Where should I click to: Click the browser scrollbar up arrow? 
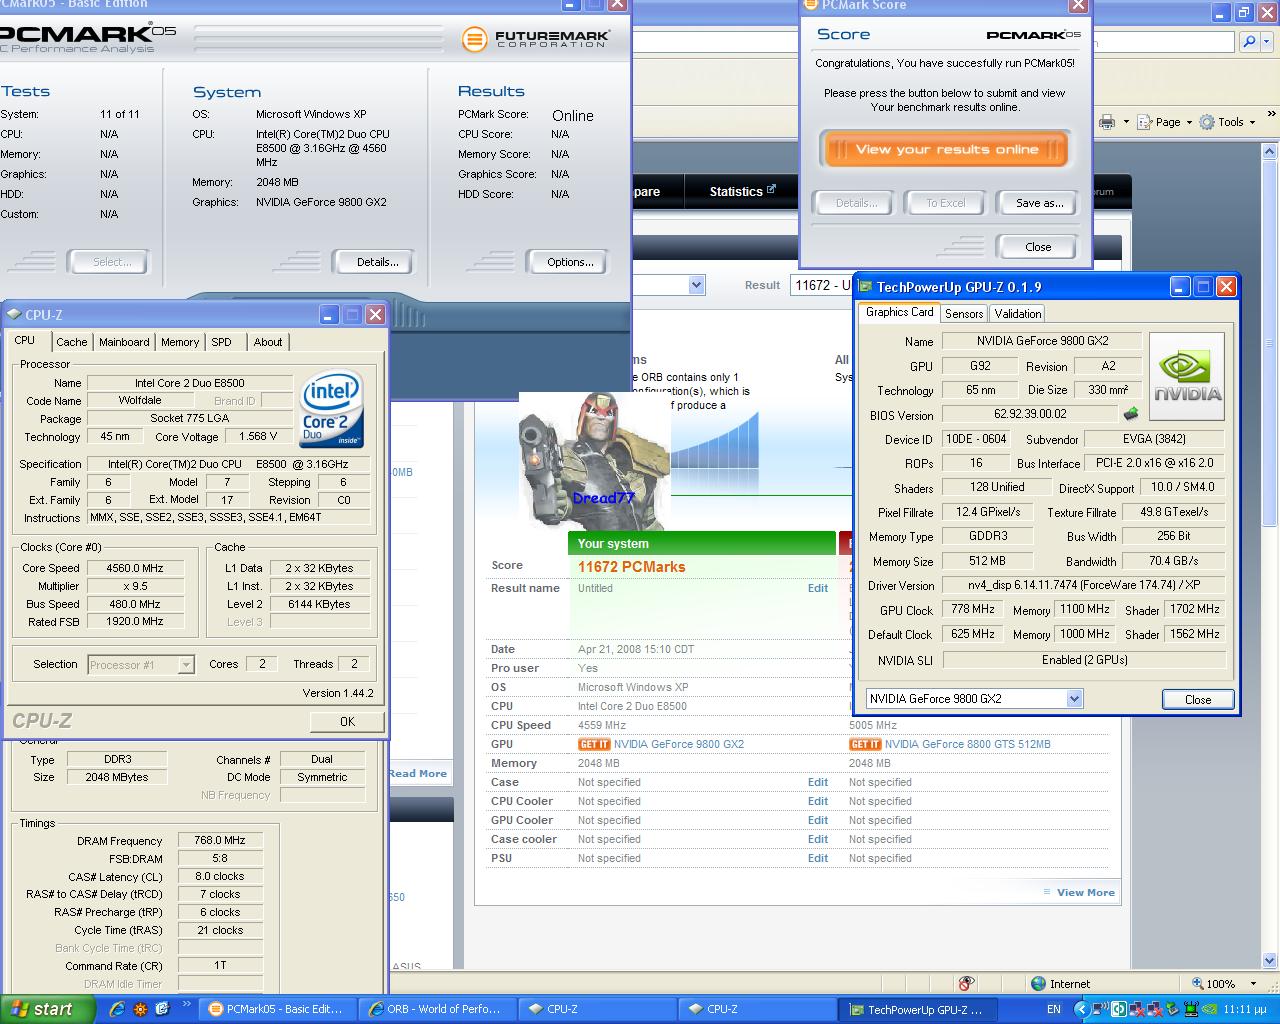click(x=1270, y=153)
